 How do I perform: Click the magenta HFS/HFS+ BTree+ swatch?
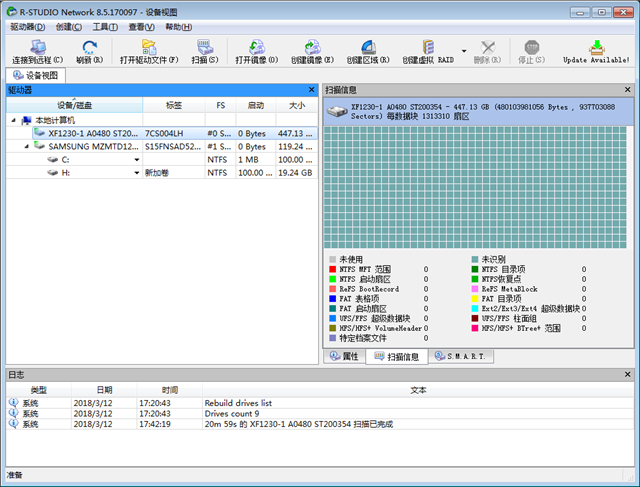click(475, 328)
